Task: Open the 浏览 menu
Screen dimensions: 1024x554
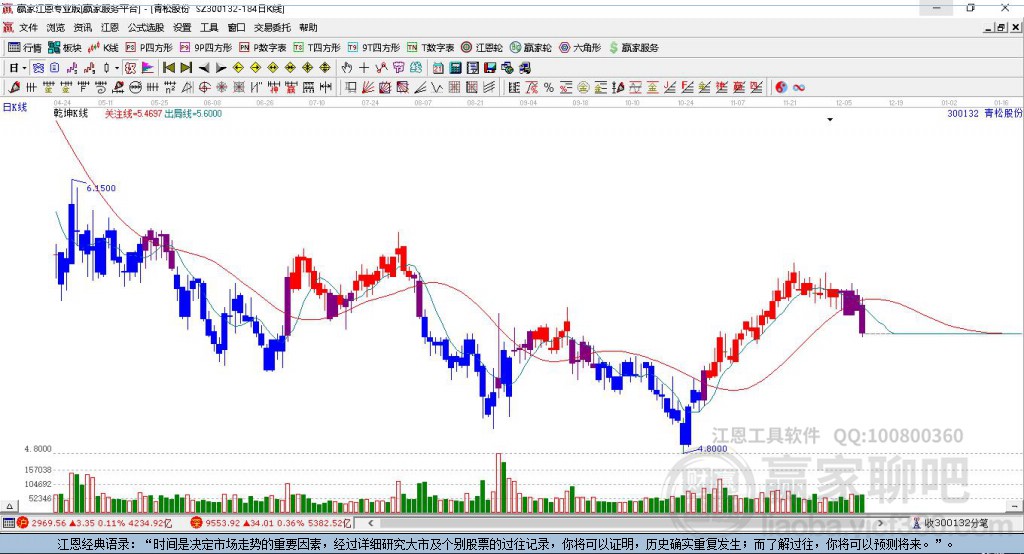Action: [56, 27]
